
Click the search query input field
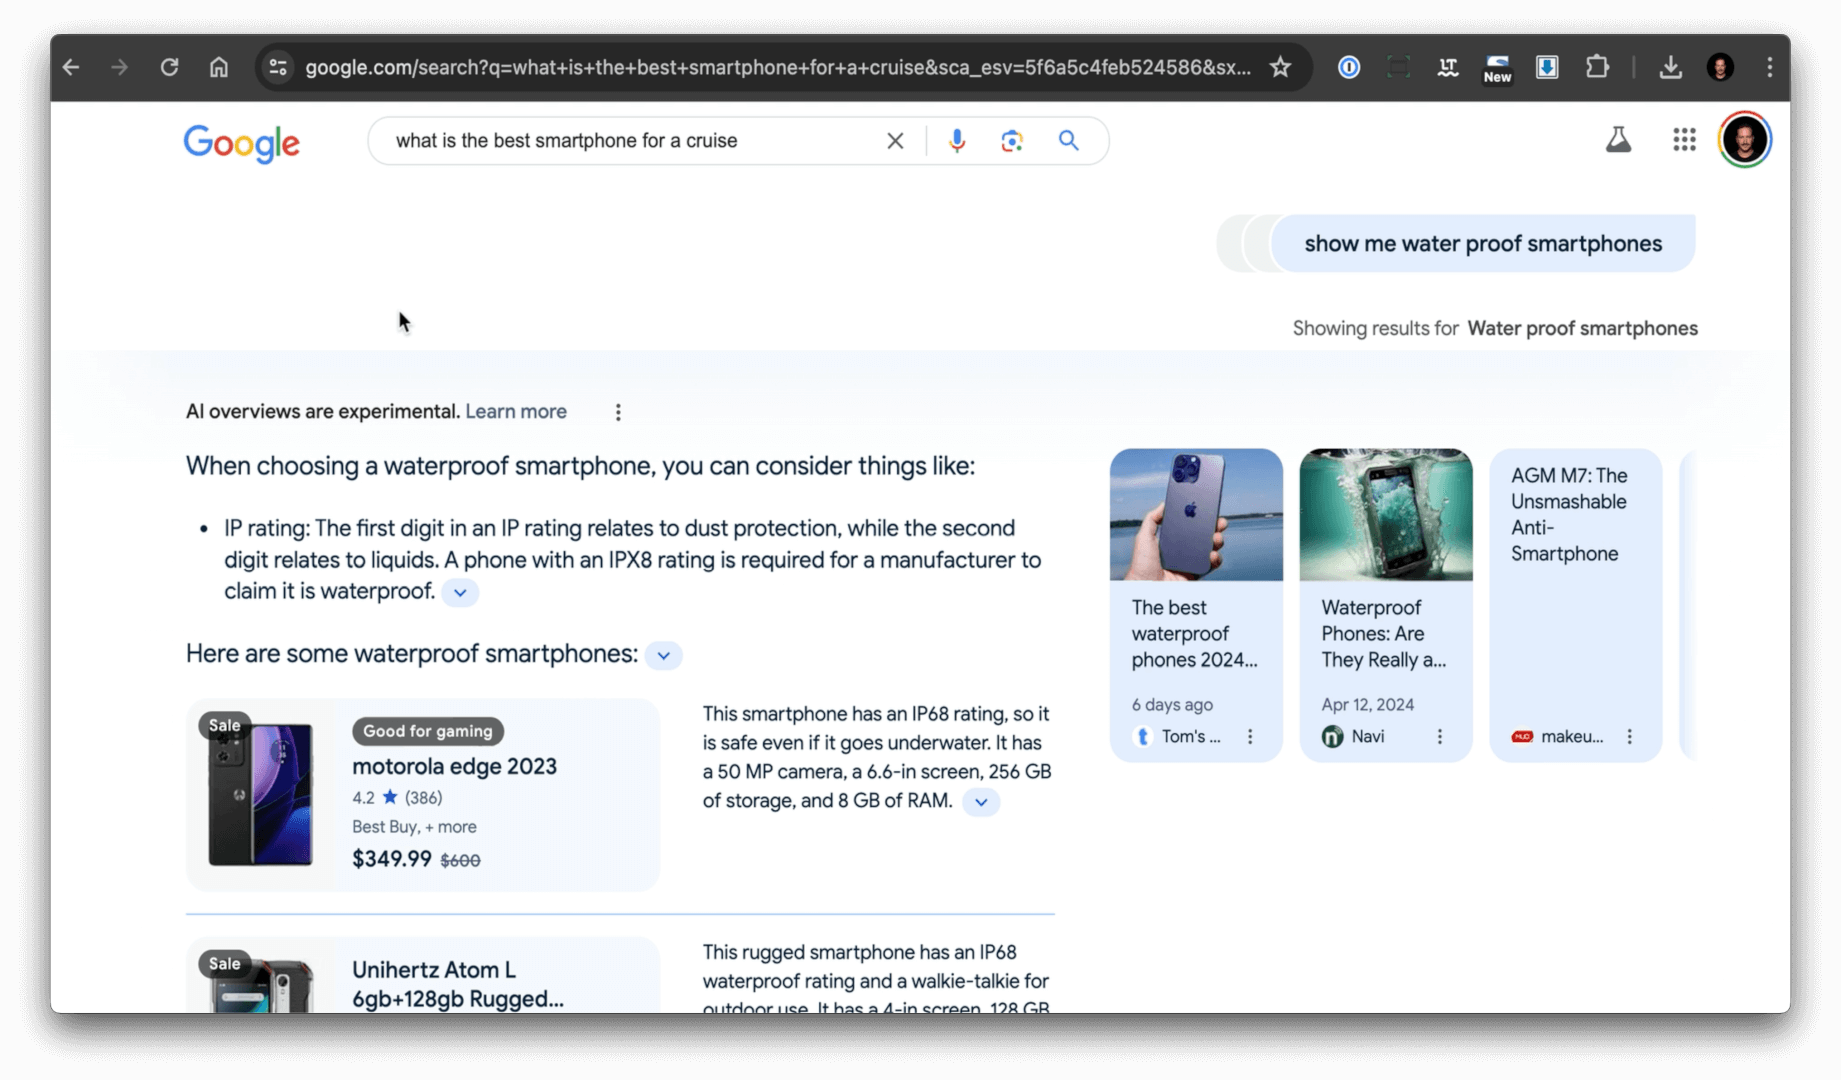(630, 141)
